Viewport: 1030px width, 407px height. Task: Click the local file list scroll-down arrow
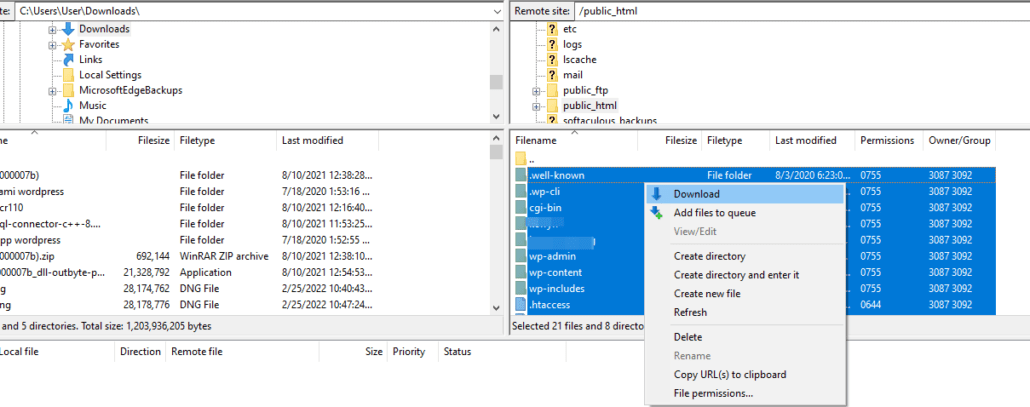point(496,307)
